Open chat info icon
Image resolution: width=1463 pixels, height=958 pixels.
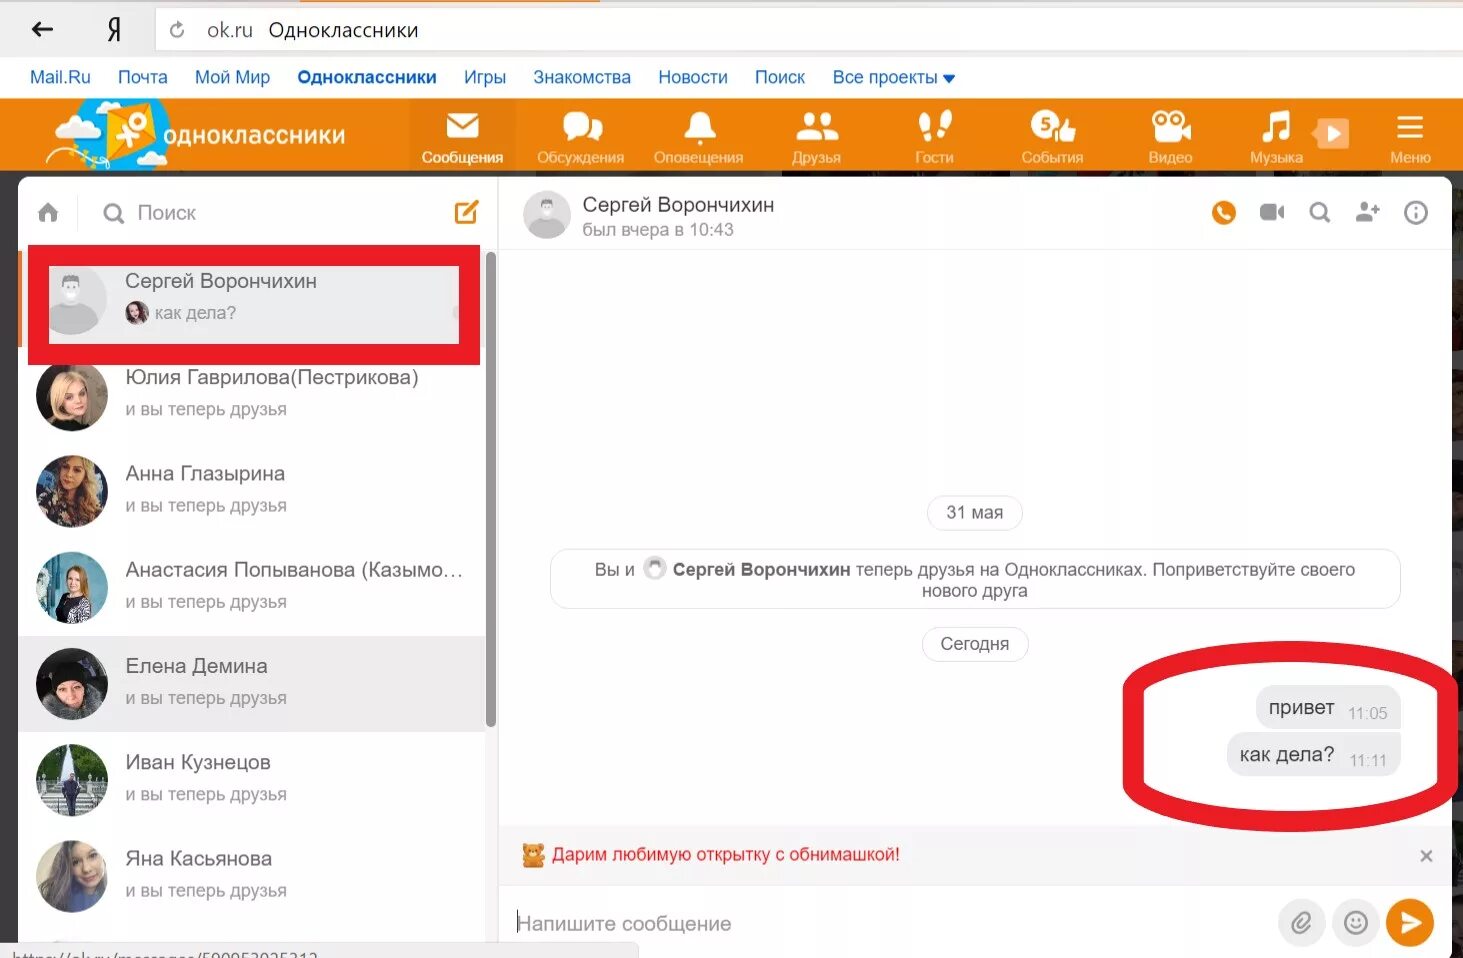click(x=1416, y=212)
